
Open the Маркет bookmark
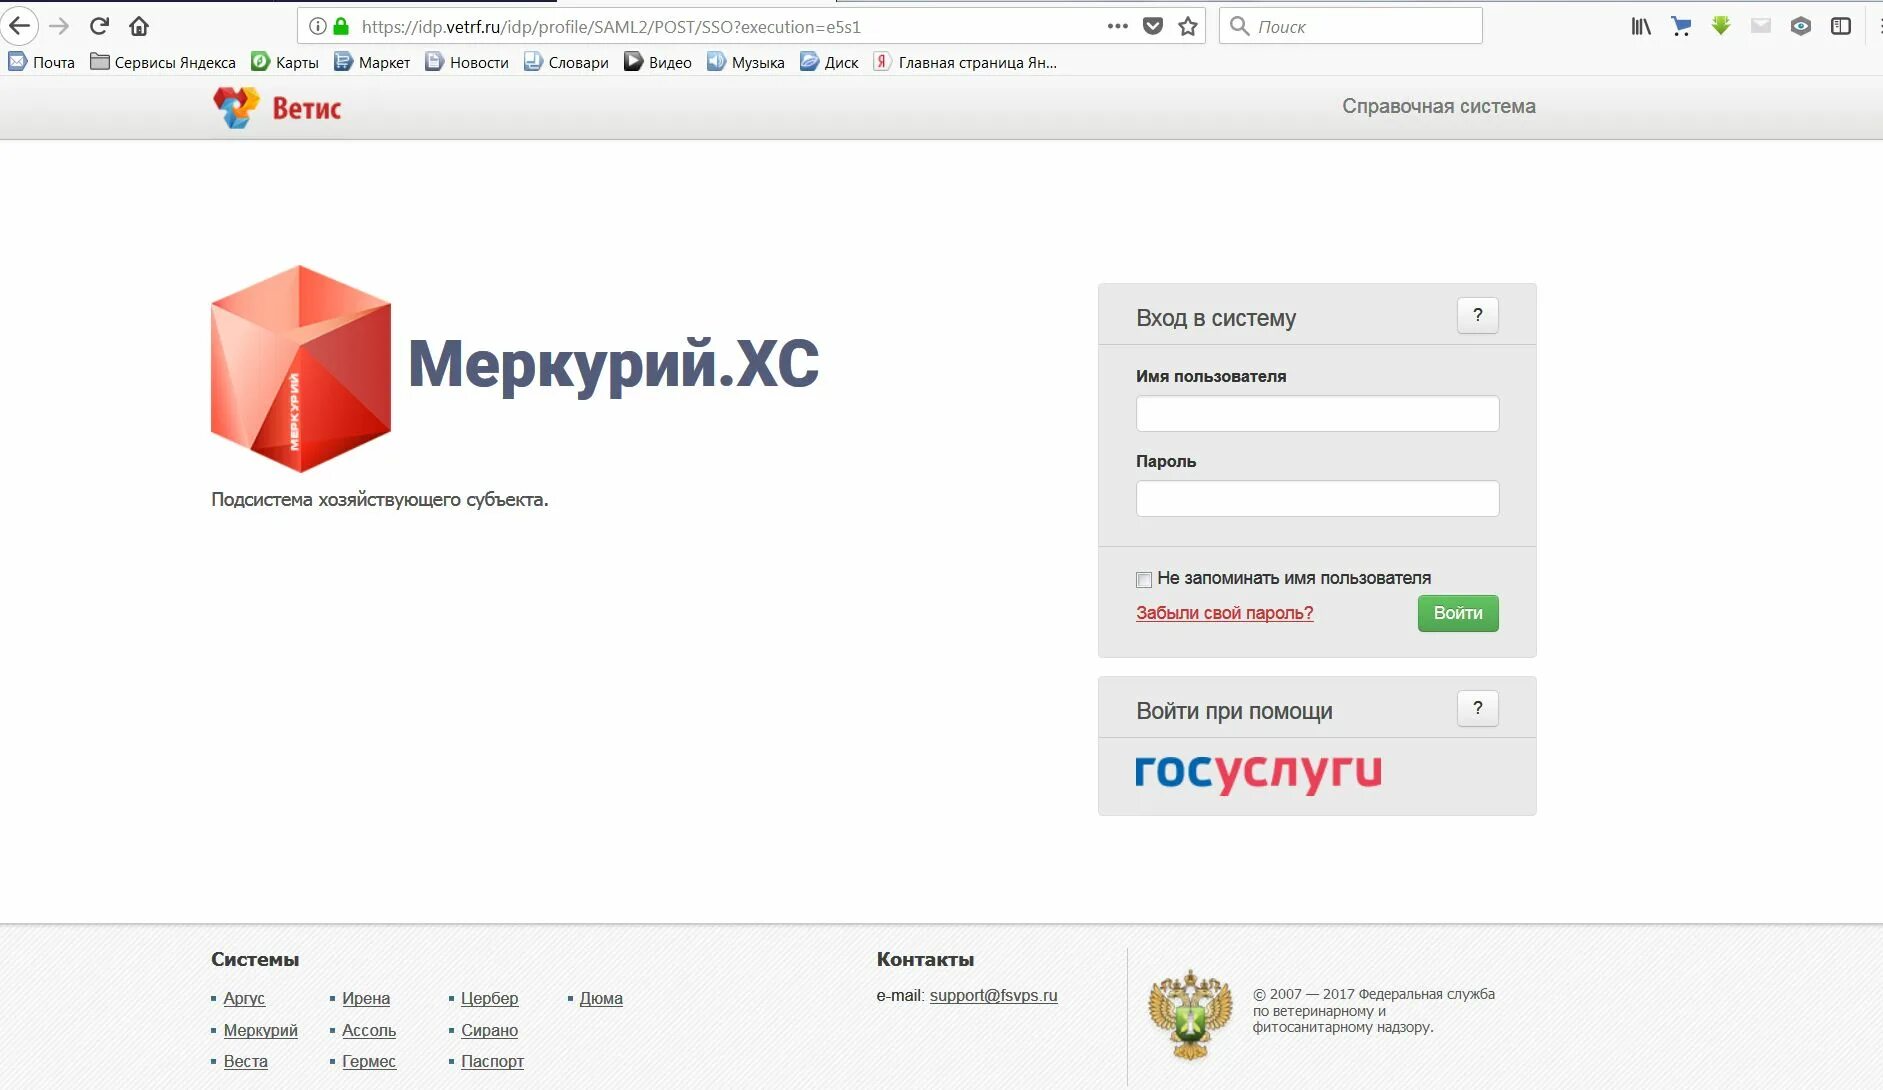(x=372, y=62)
